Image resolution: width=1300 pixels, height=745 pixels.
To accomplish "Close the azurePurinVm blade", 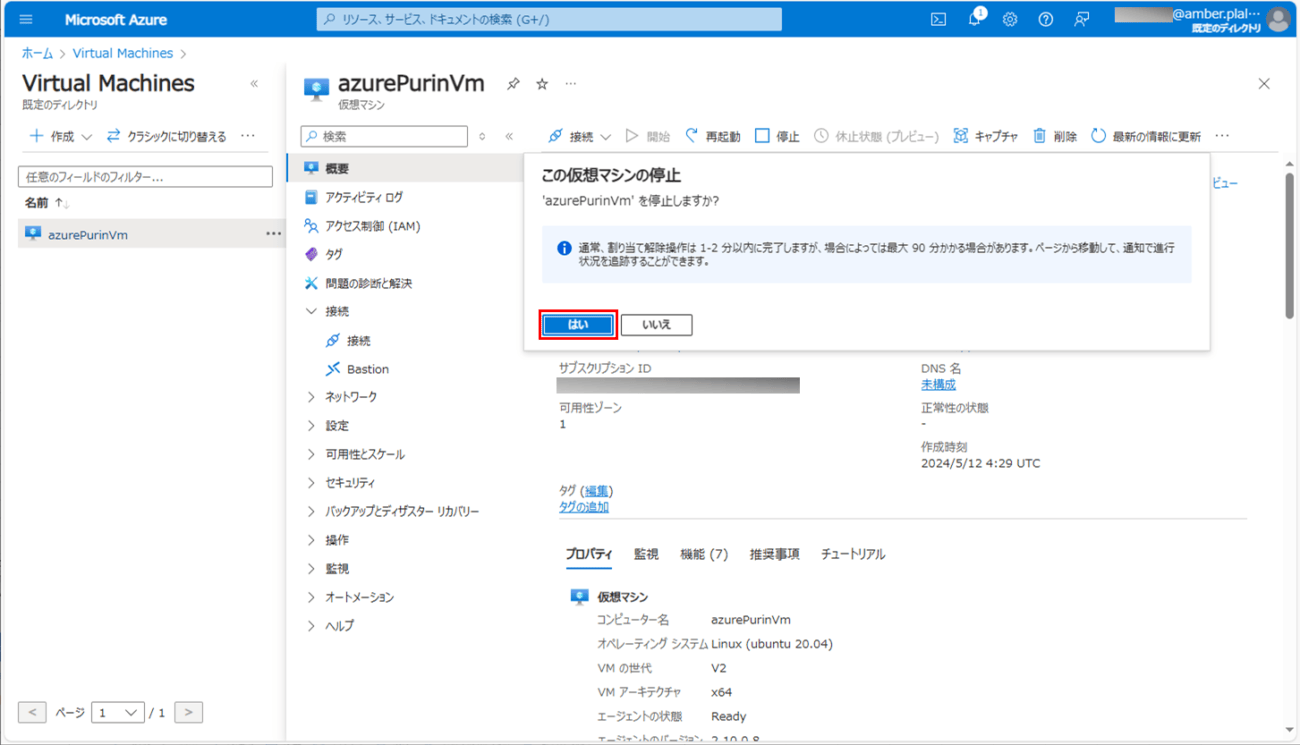I will coord(1264,84).
